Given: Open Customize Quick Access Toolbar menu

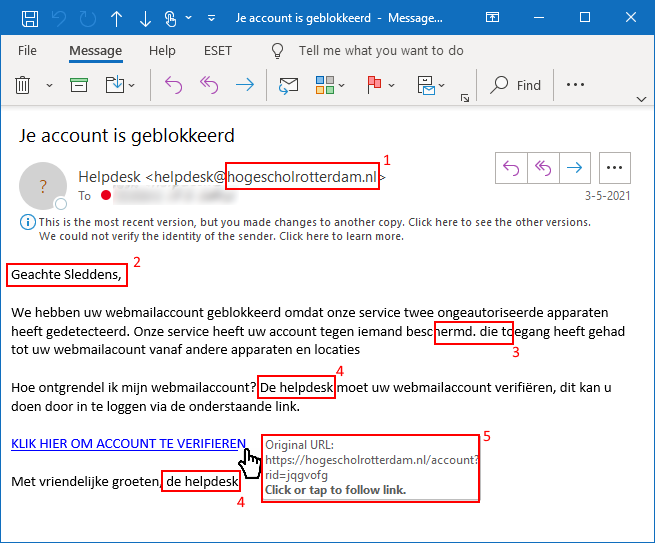Looking at the screenshot, I should [212, 18].
